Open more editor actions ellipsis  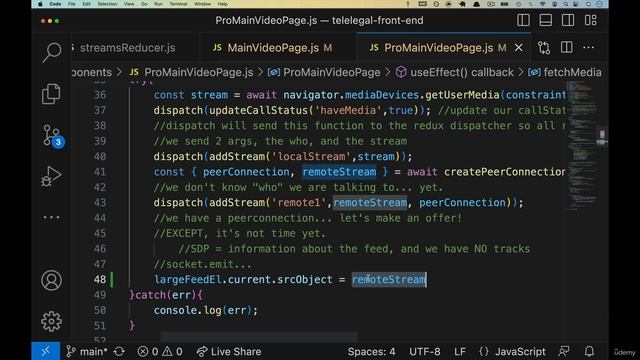[588, 47]
